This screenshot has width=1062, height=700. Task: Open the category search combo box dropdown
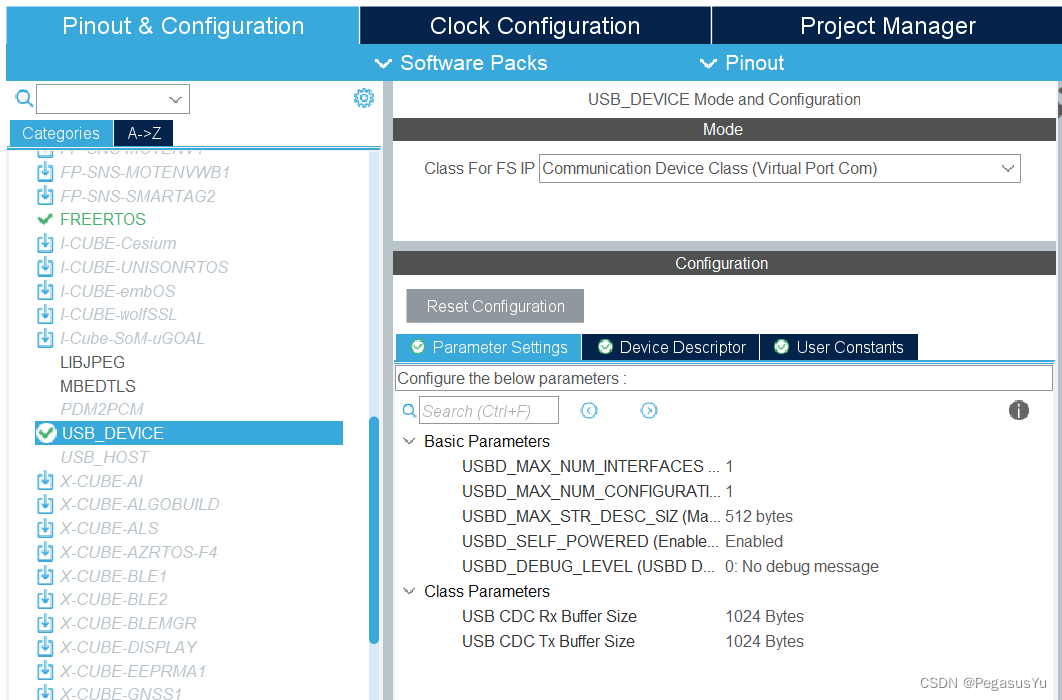coord(176,99)
